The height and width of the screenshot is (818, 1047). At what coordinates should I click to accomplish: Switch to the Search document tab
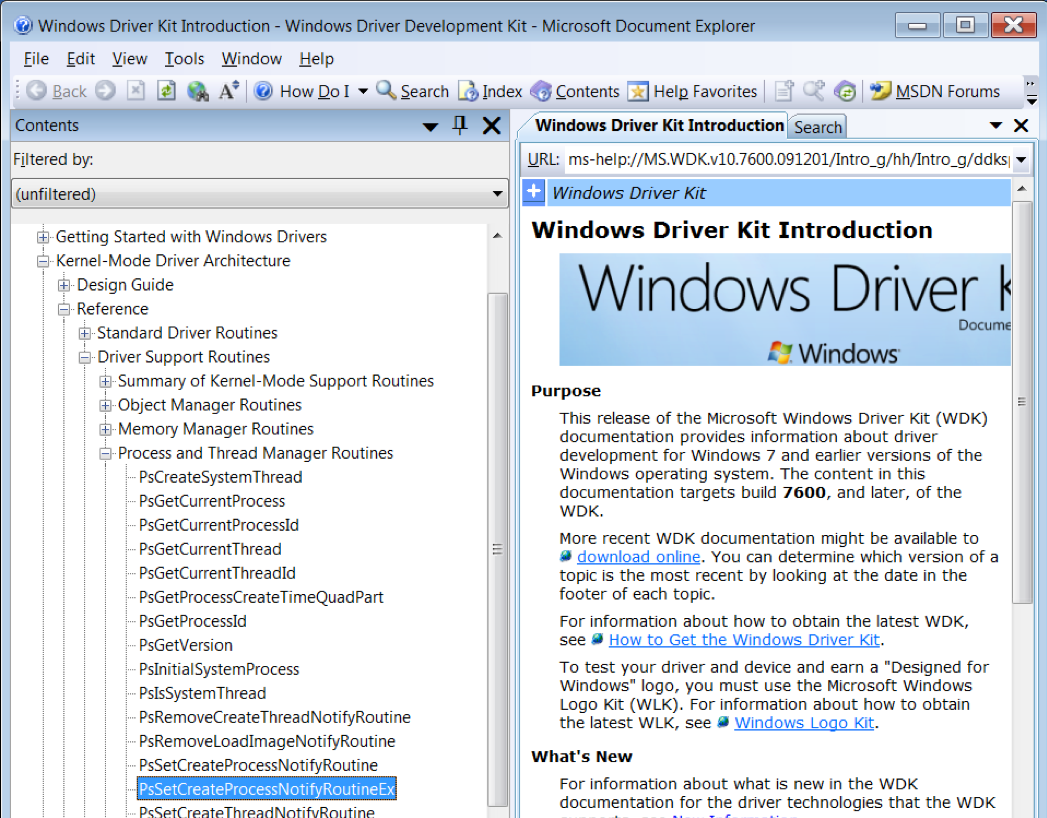click(817, 127)
